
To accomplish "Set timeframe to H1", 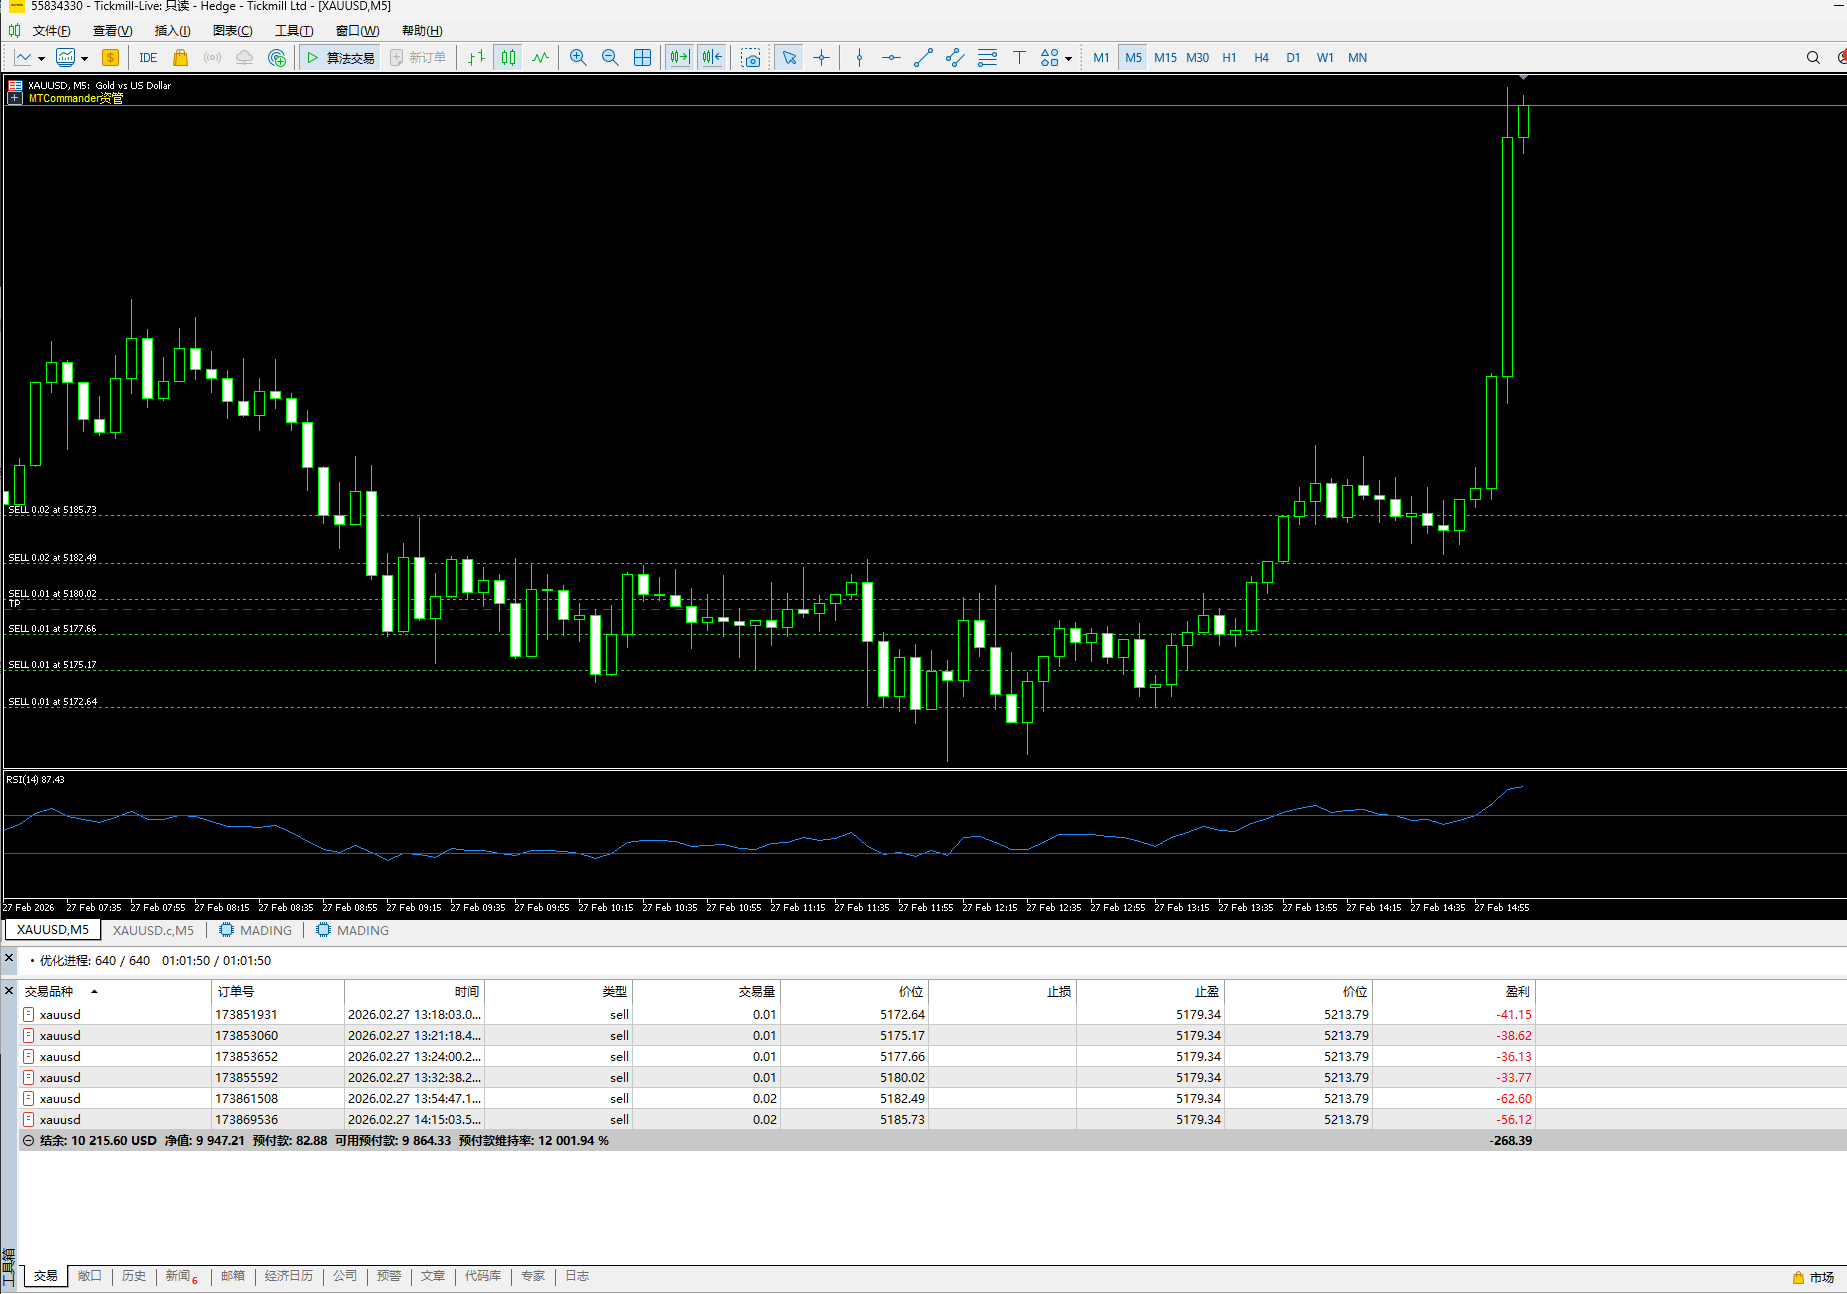I will [1229, 58].
